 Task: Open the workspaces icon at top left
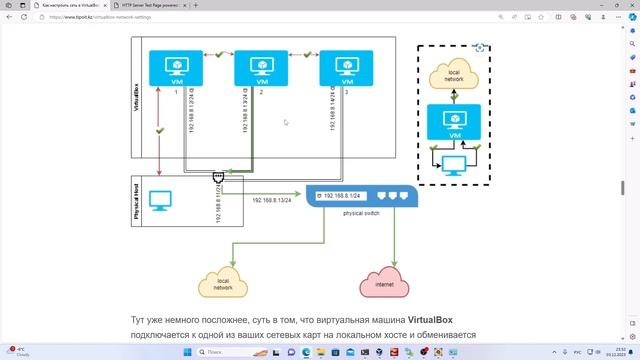click(x=9, y=5)
